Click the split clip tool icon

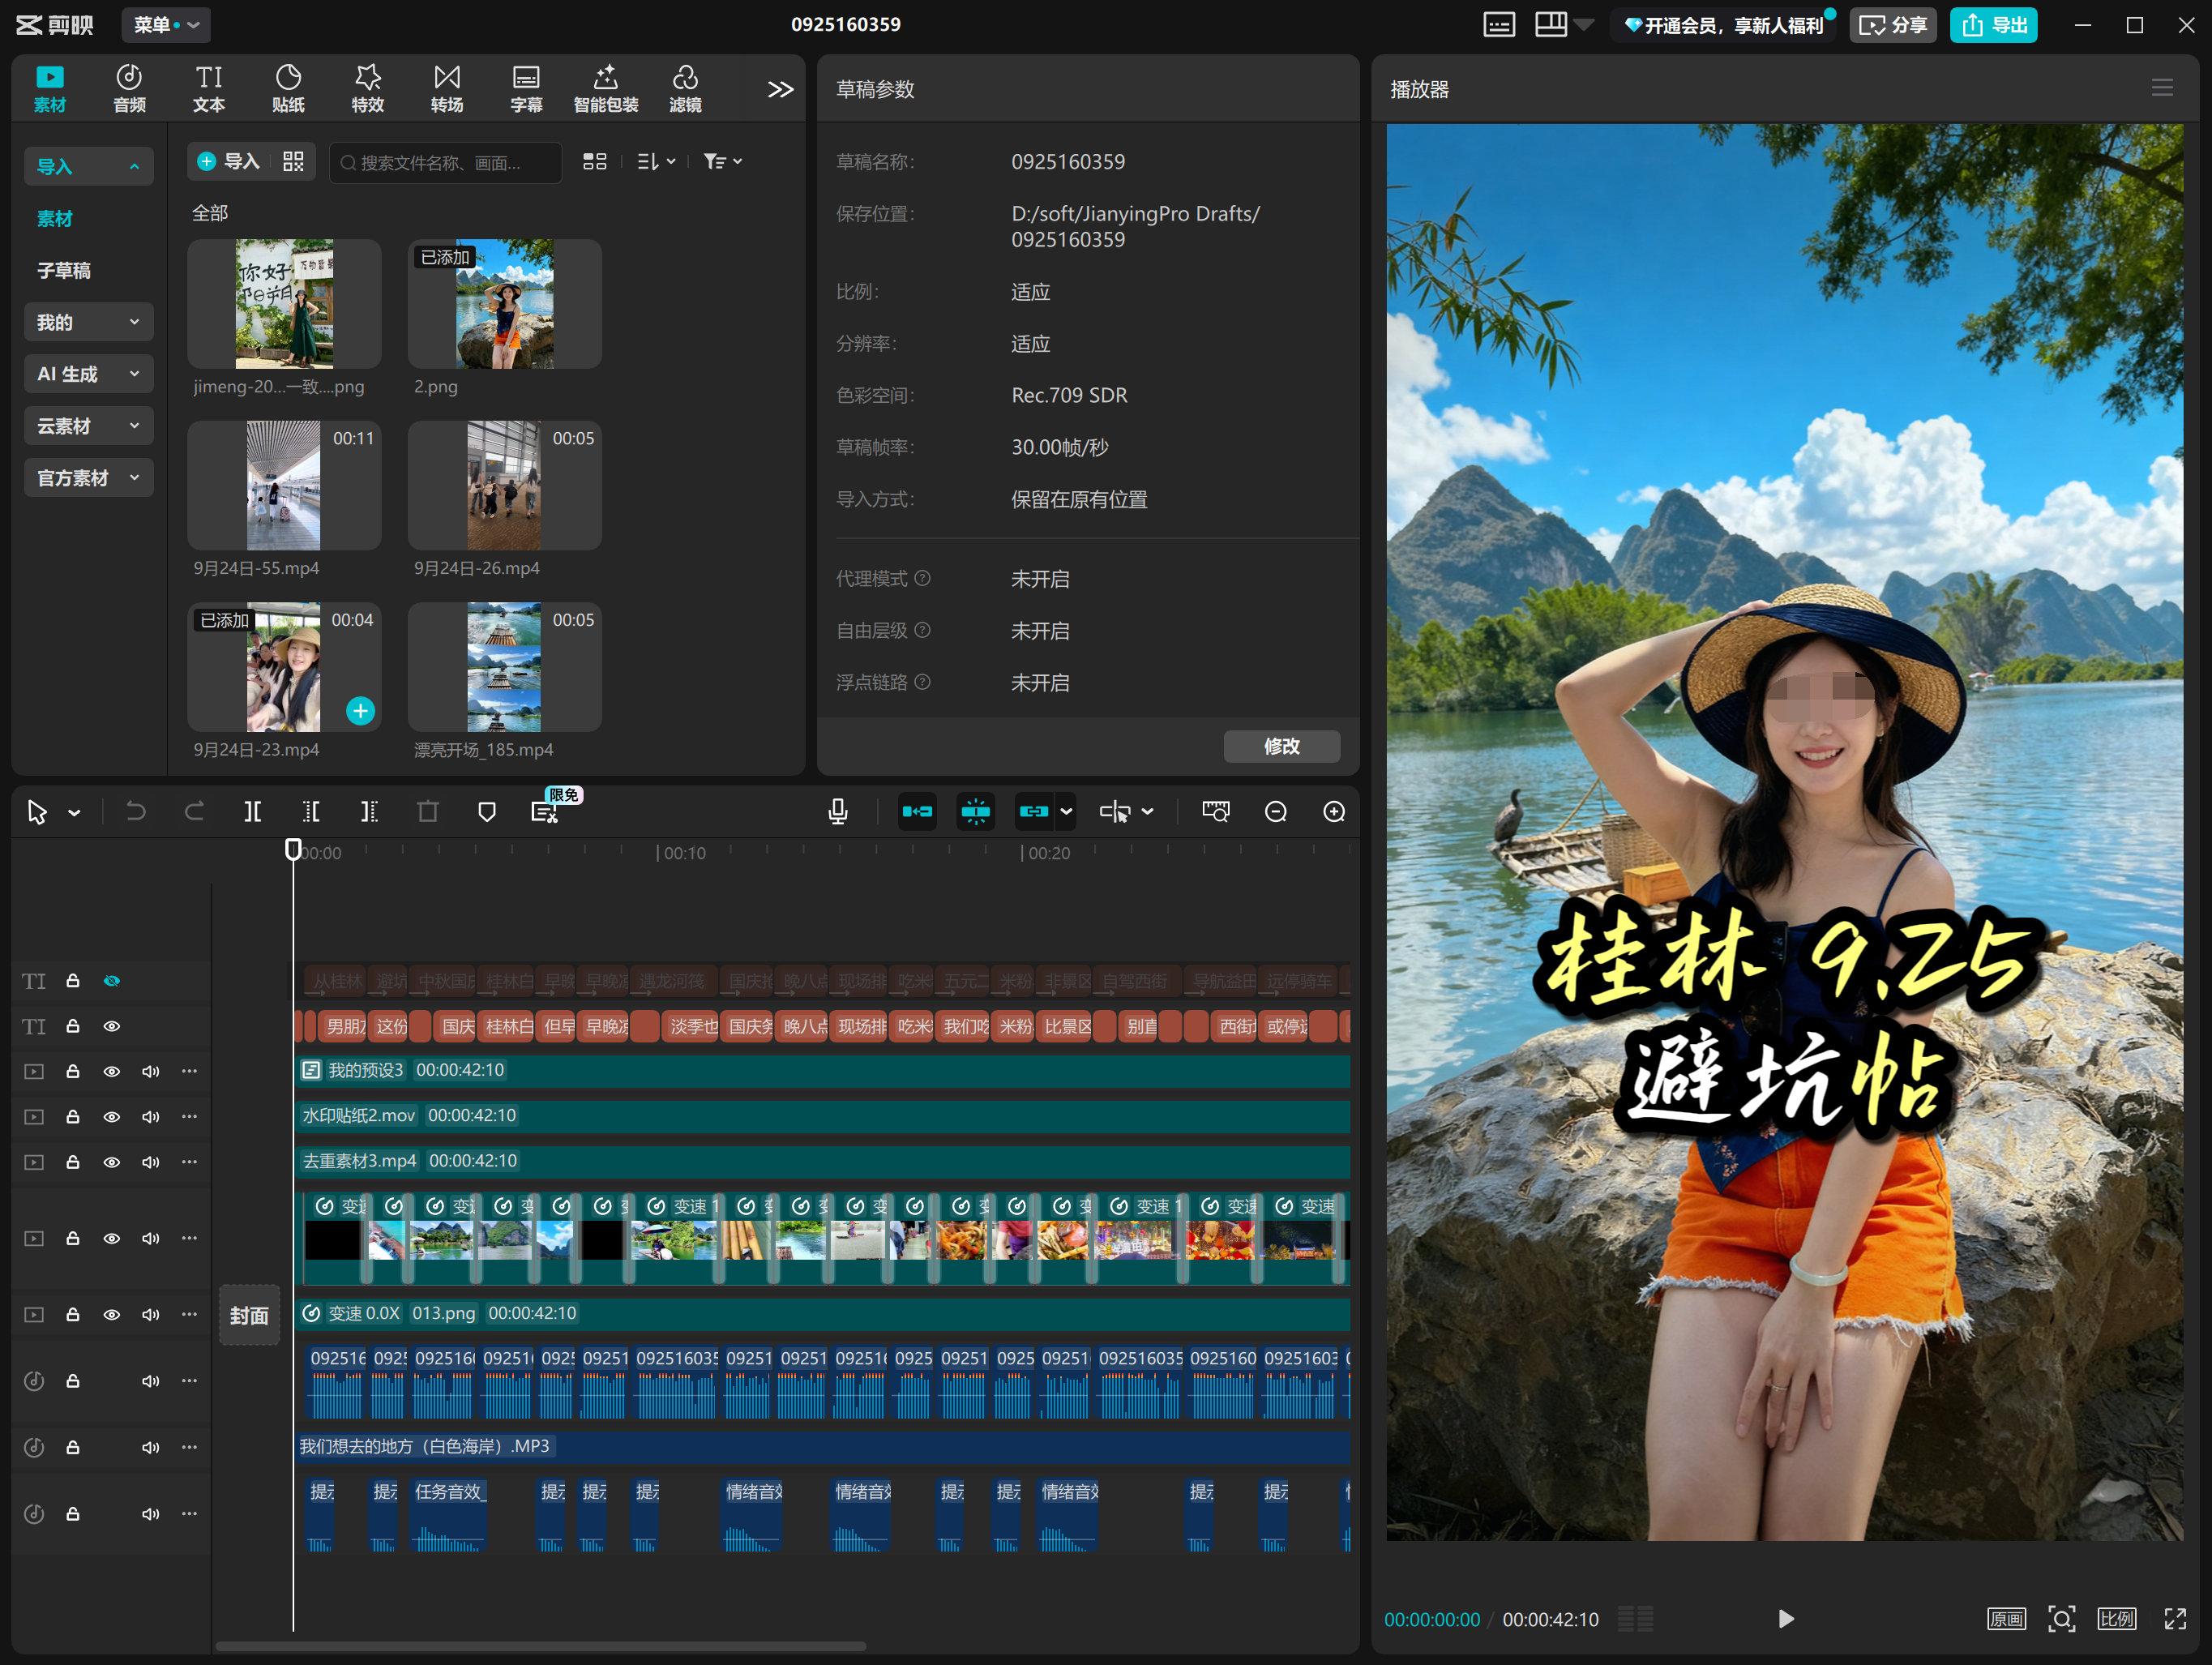tap(253, 811)
